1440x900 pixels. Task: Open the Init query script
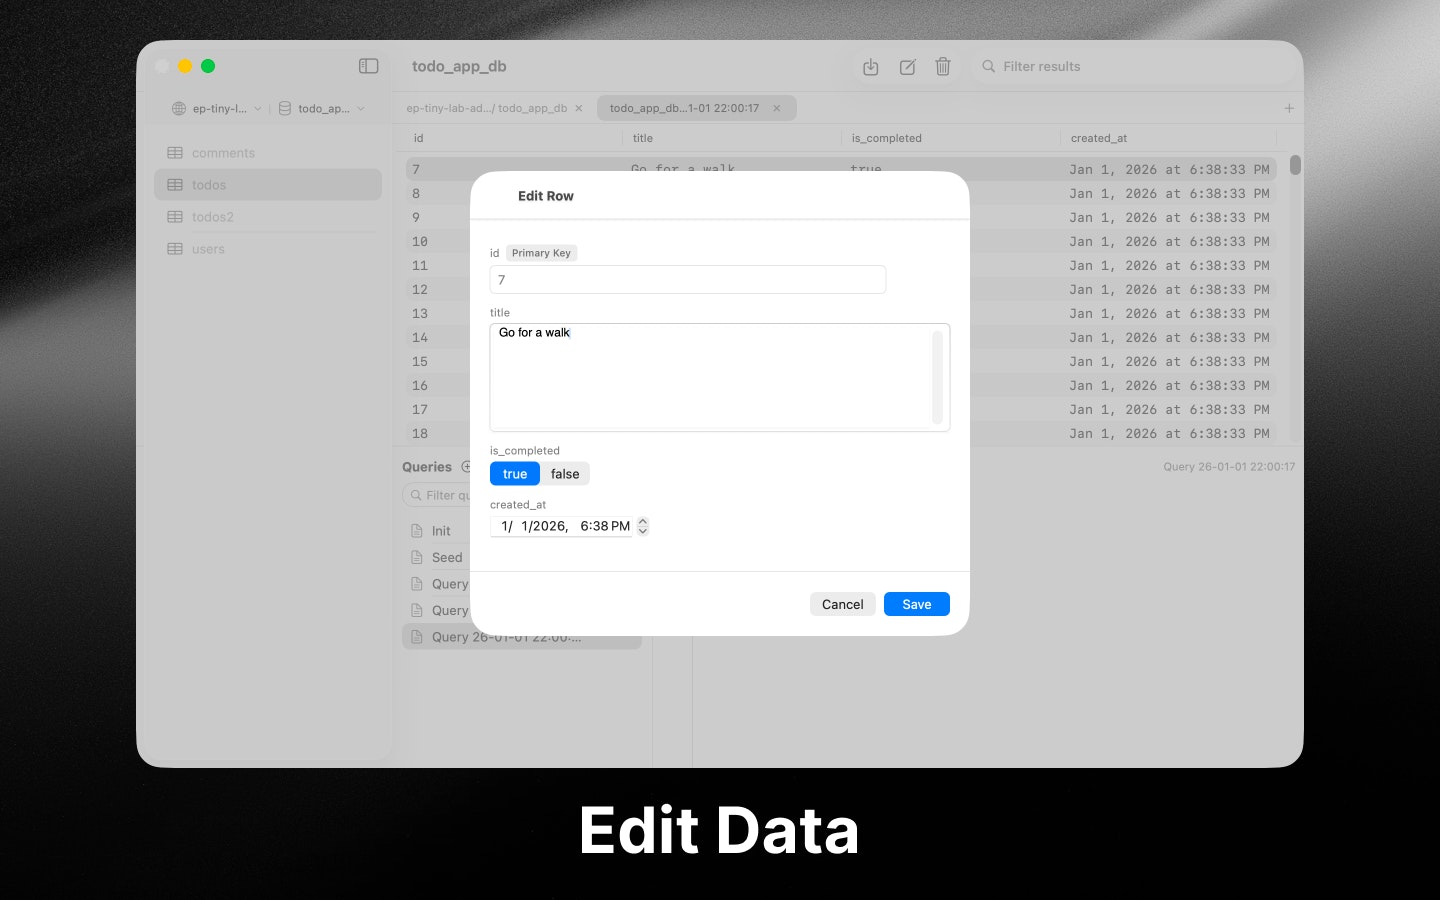click(440, 530)
